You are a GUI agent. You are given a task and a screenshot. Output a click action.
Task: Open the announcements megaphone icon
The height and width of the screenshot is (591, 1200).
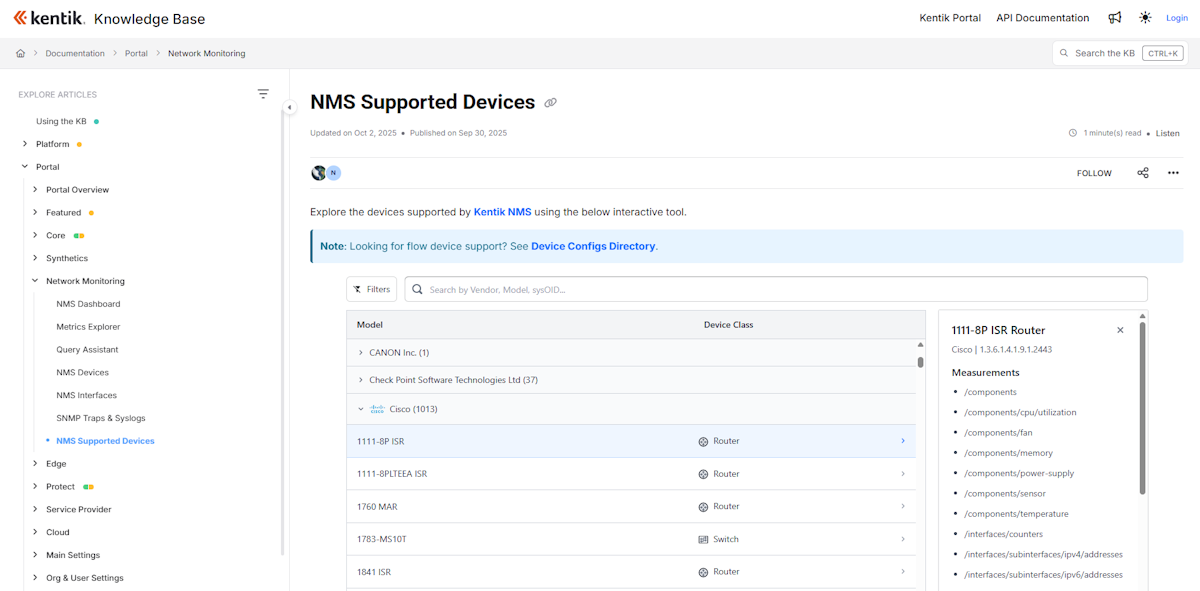tap(1115, 17)
